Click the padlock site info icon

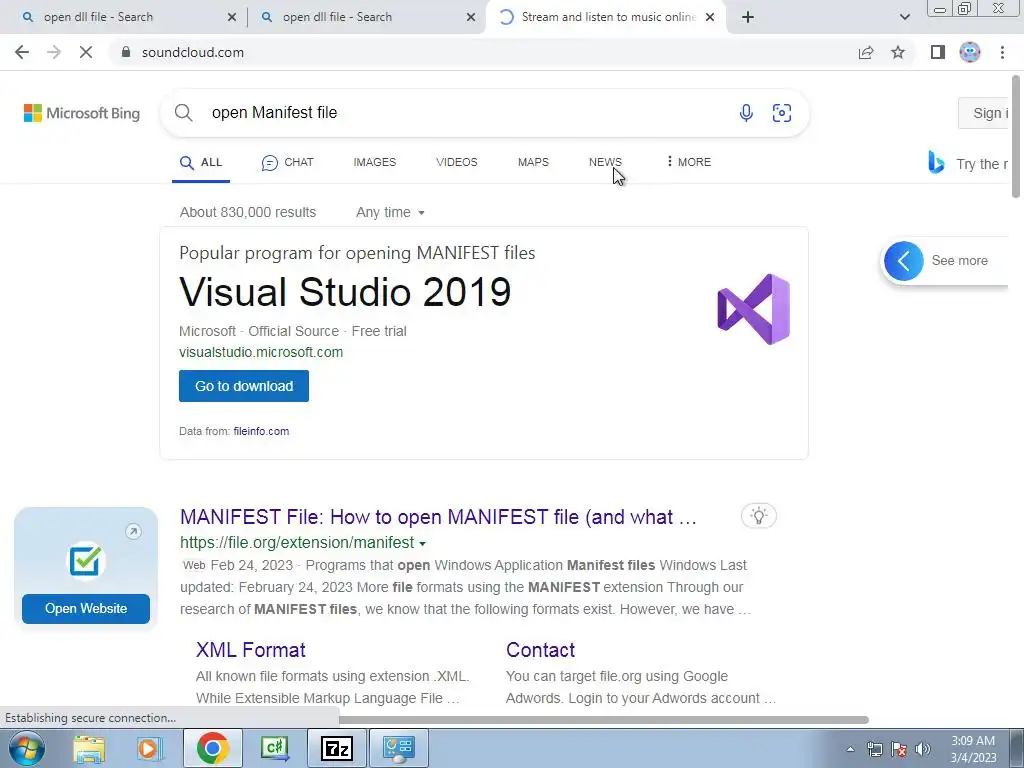(126, 52)
